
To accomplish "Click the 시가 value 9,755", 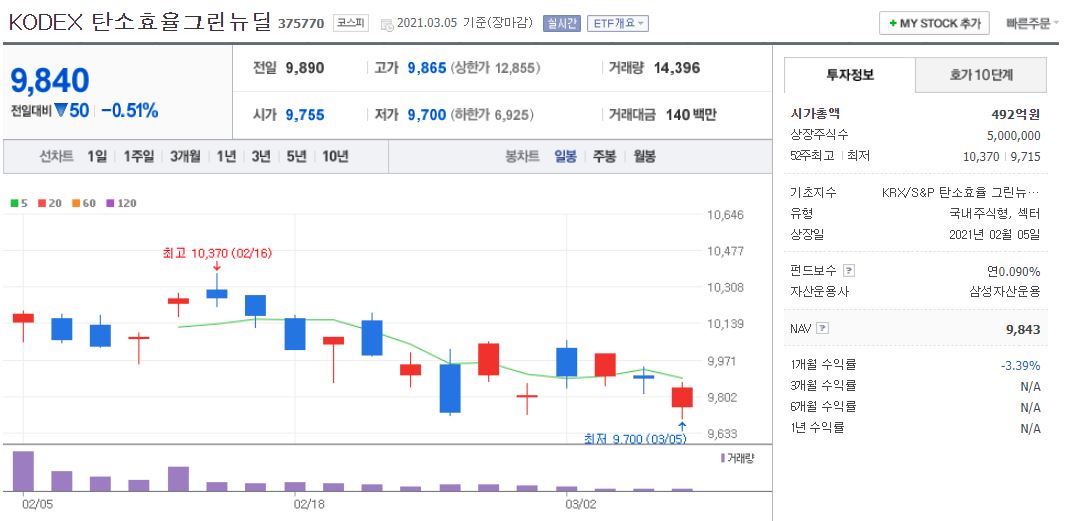I will click(x=305, y=115).
